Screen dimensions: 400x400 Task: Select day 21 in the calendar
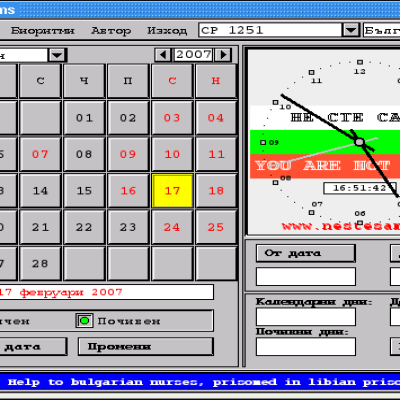tap(40, 227)
